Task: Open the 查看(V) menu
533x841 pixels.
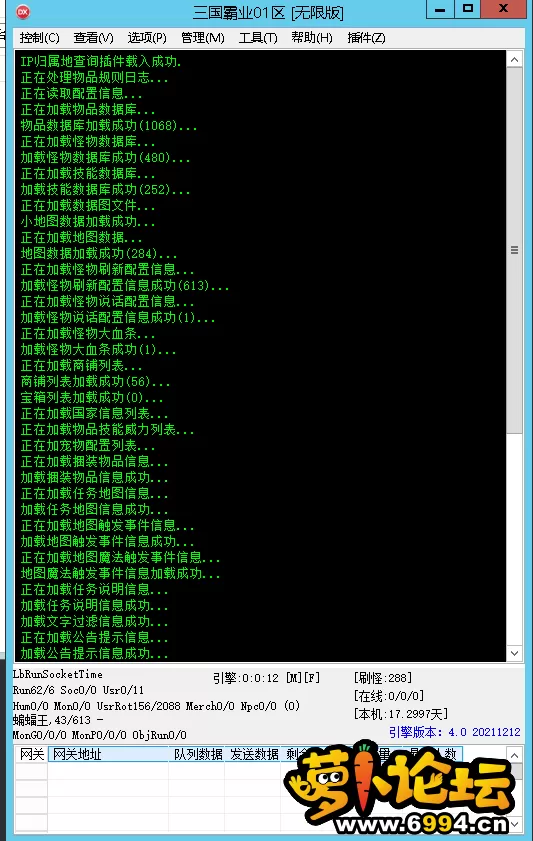Action: pos(93,38)
